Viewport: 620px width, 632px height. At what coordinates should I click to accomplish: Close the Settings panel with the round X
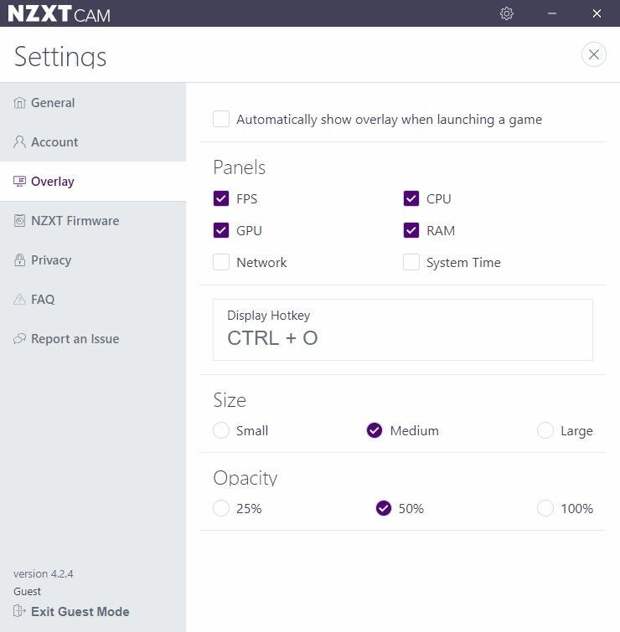(x=593, y=54)
